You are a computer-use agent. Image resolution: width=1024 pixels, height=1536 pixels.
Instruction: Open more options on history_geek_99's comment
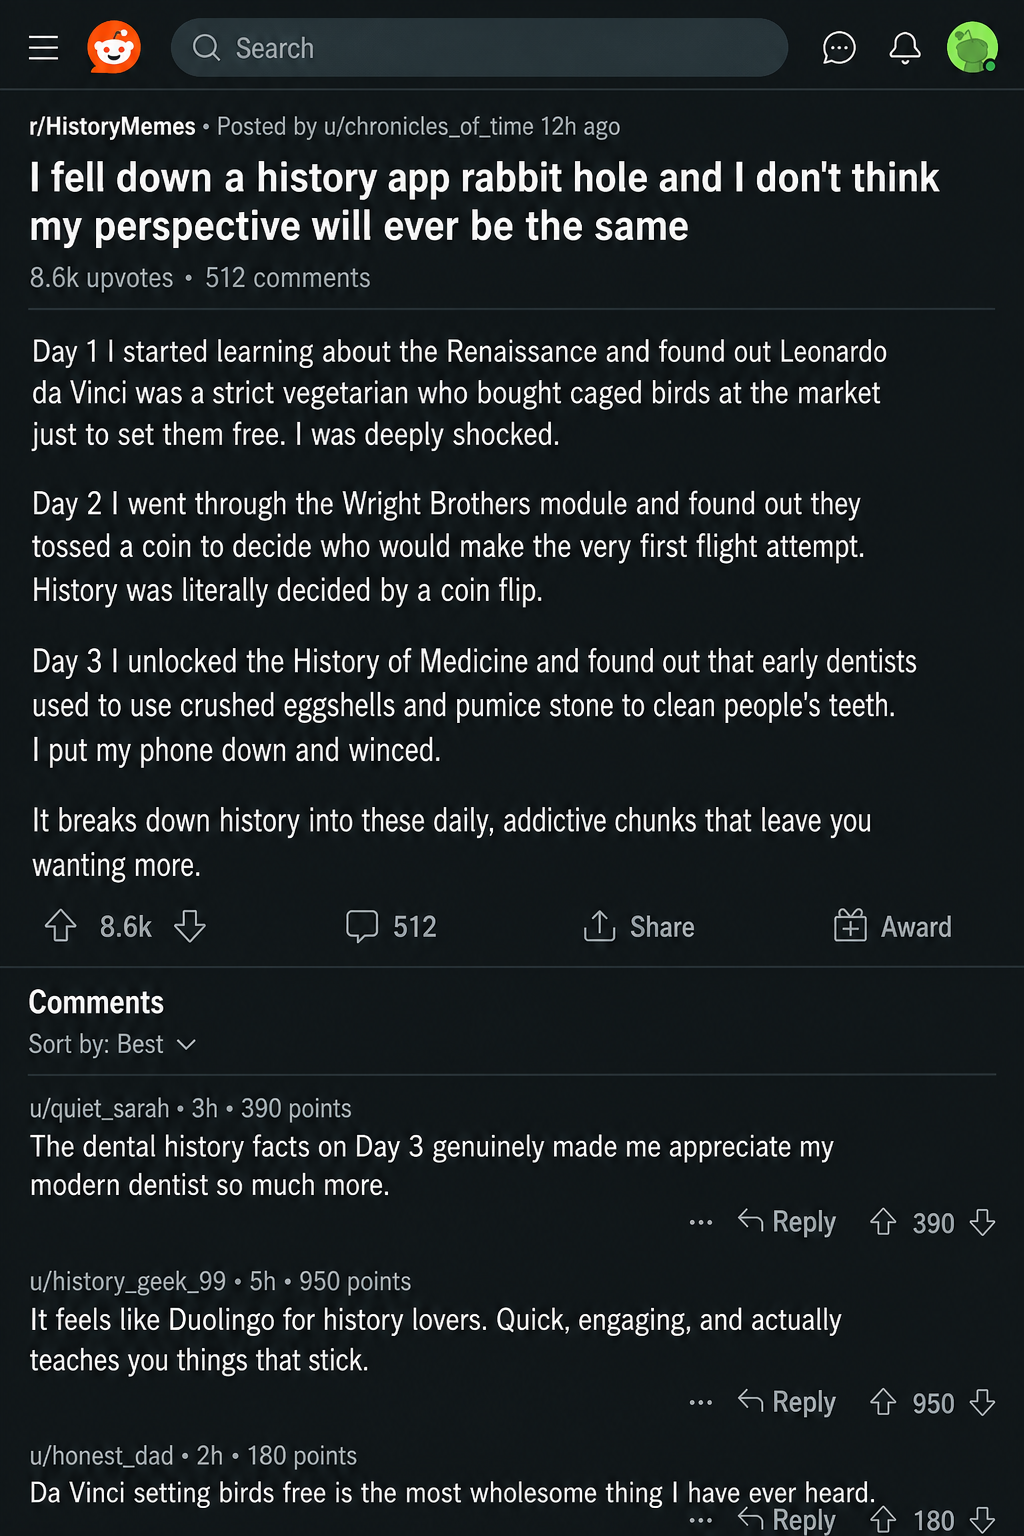(701, 1402)
